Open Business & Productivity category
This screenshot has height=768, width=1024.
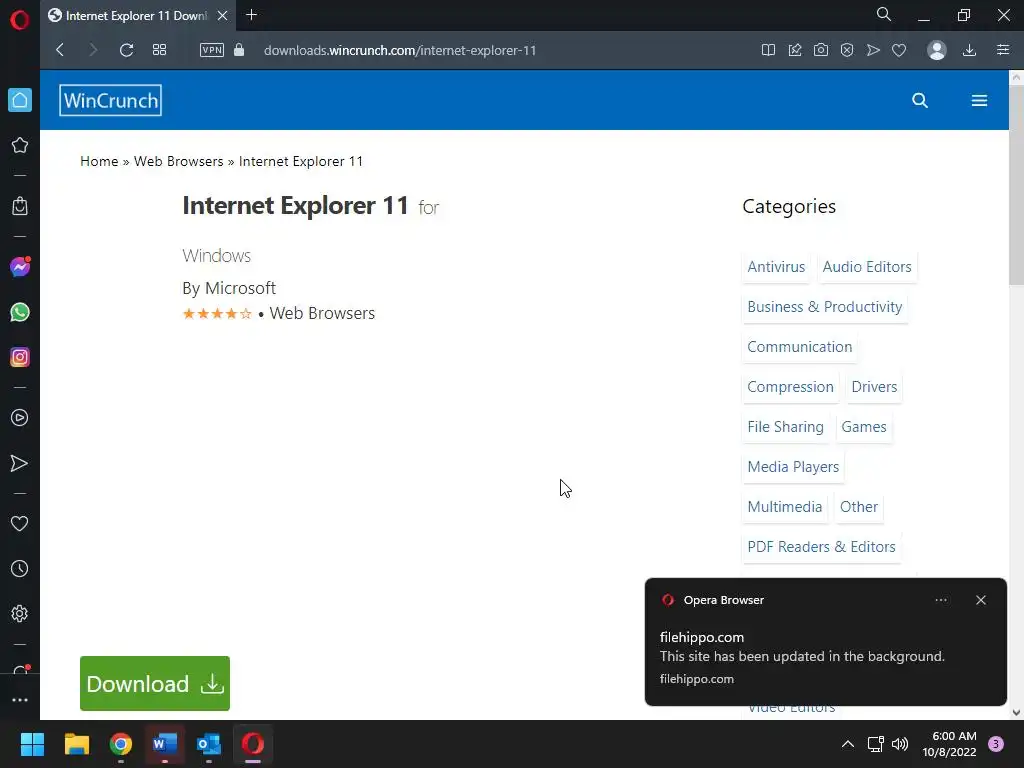824,307
